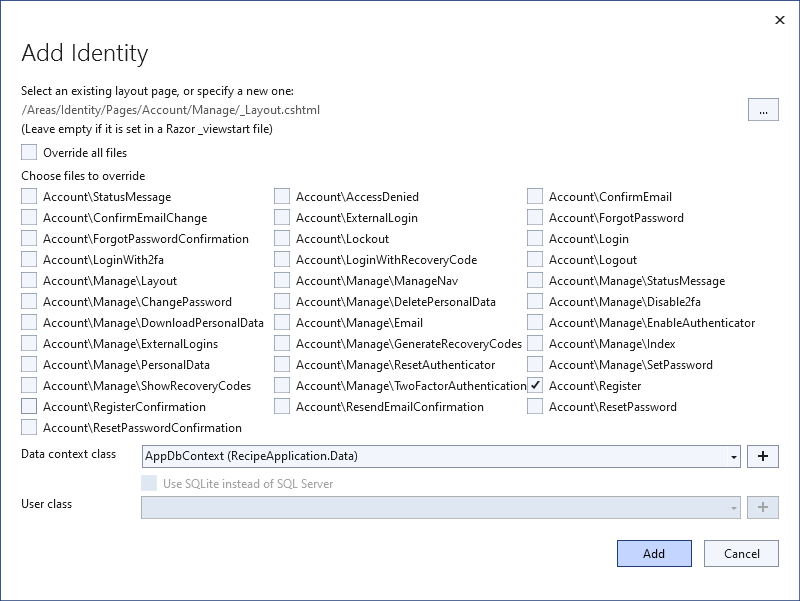Check Account\Login for override
800x601 pixels.
(x=535, y=238)
